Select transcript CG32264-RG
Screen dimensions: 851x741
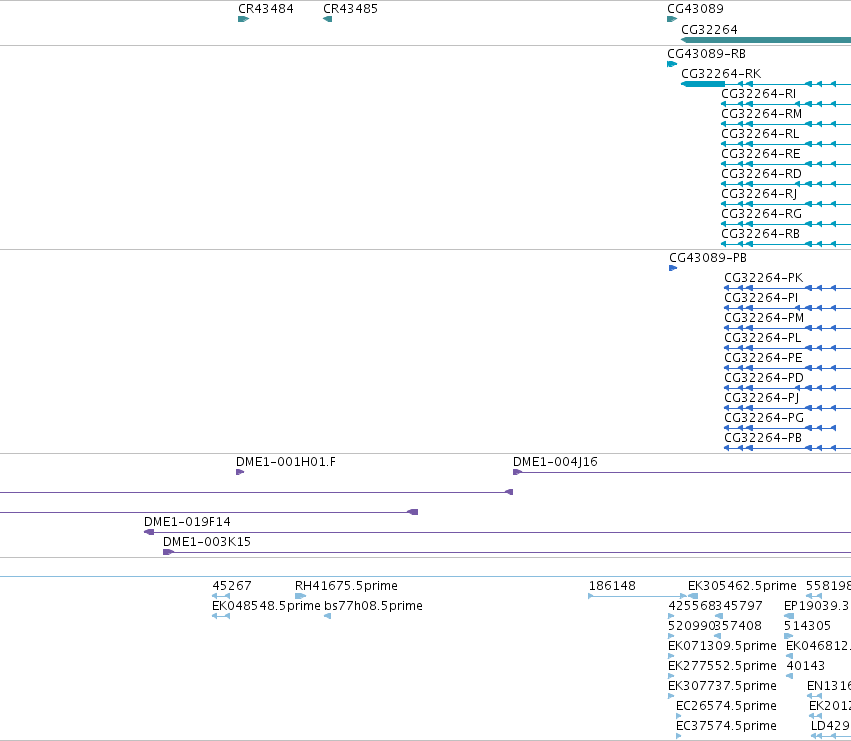(x=761, y=214)
